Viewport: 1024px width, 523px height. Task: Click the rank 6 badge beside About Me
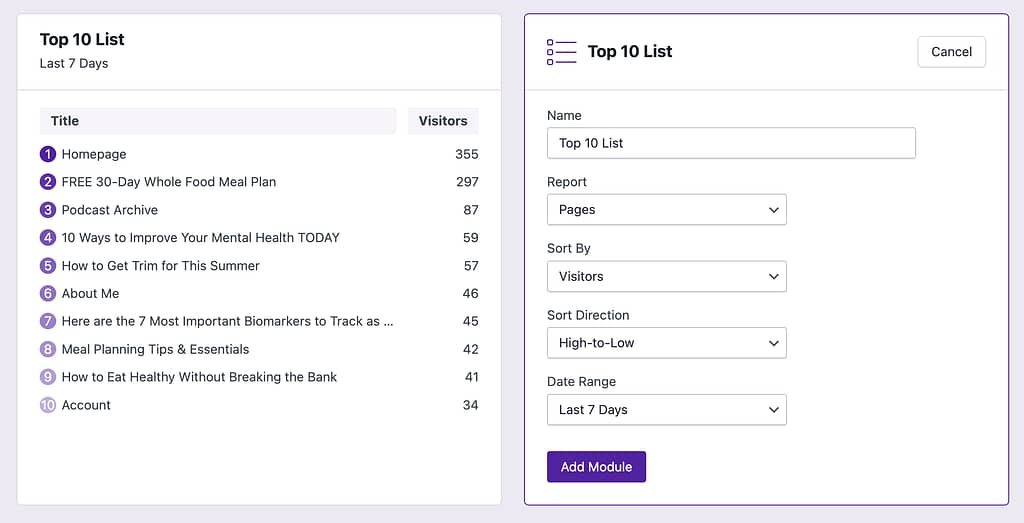48,293
